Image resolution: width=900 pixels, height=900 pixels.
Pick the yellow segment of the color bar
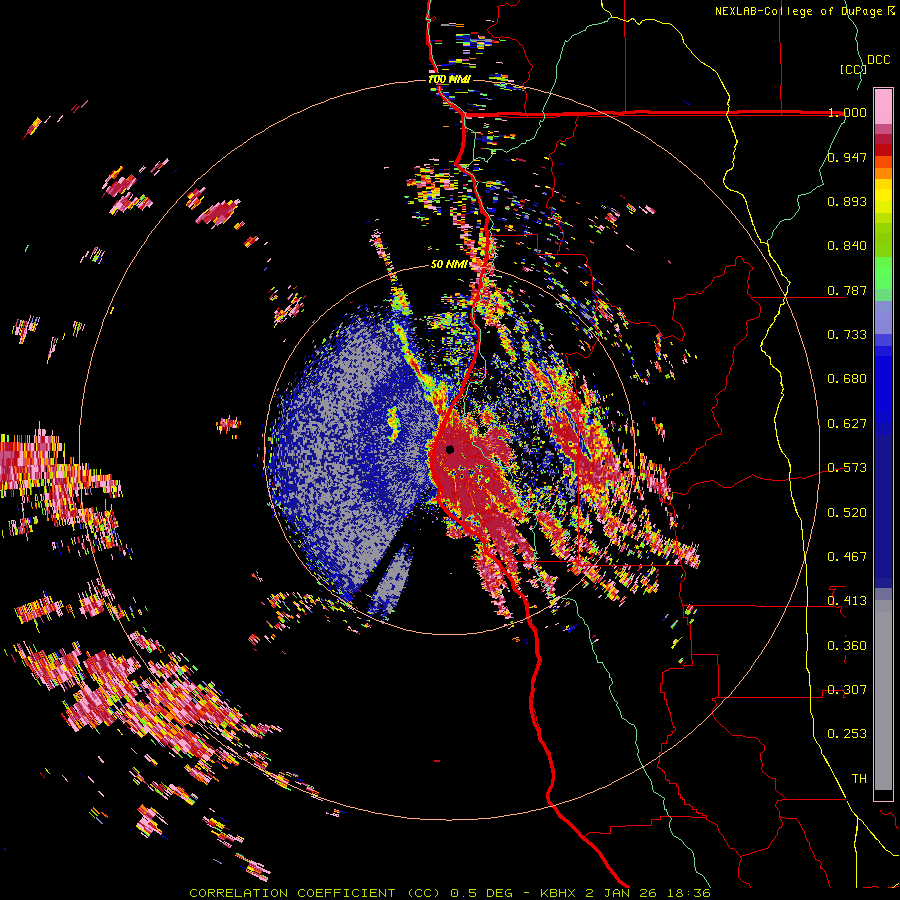[x=883, y=197]
